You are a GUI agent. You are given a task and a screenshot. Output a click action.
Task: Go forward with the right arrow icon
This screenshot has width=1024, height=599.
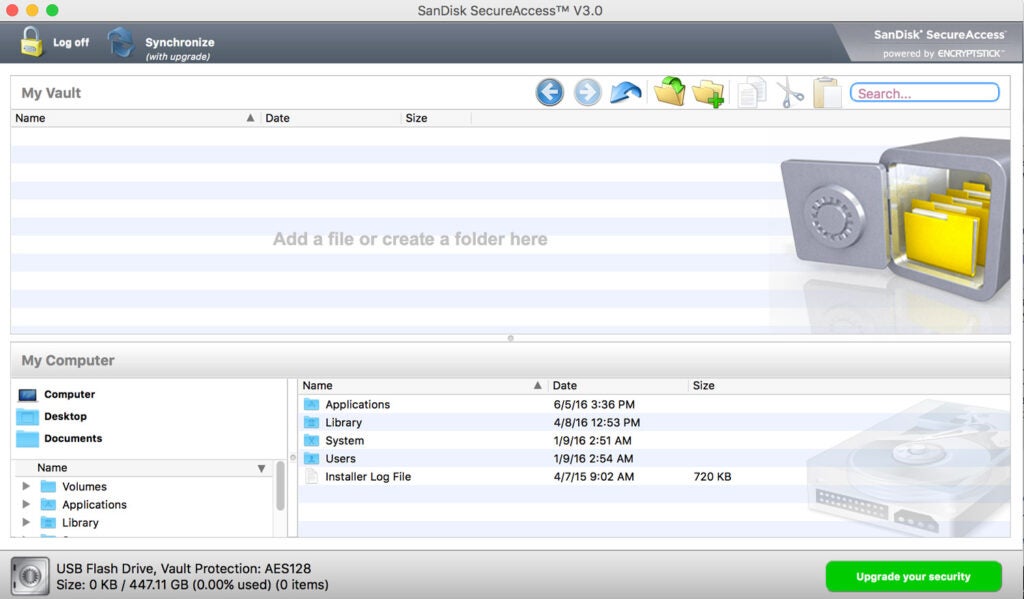588,93
